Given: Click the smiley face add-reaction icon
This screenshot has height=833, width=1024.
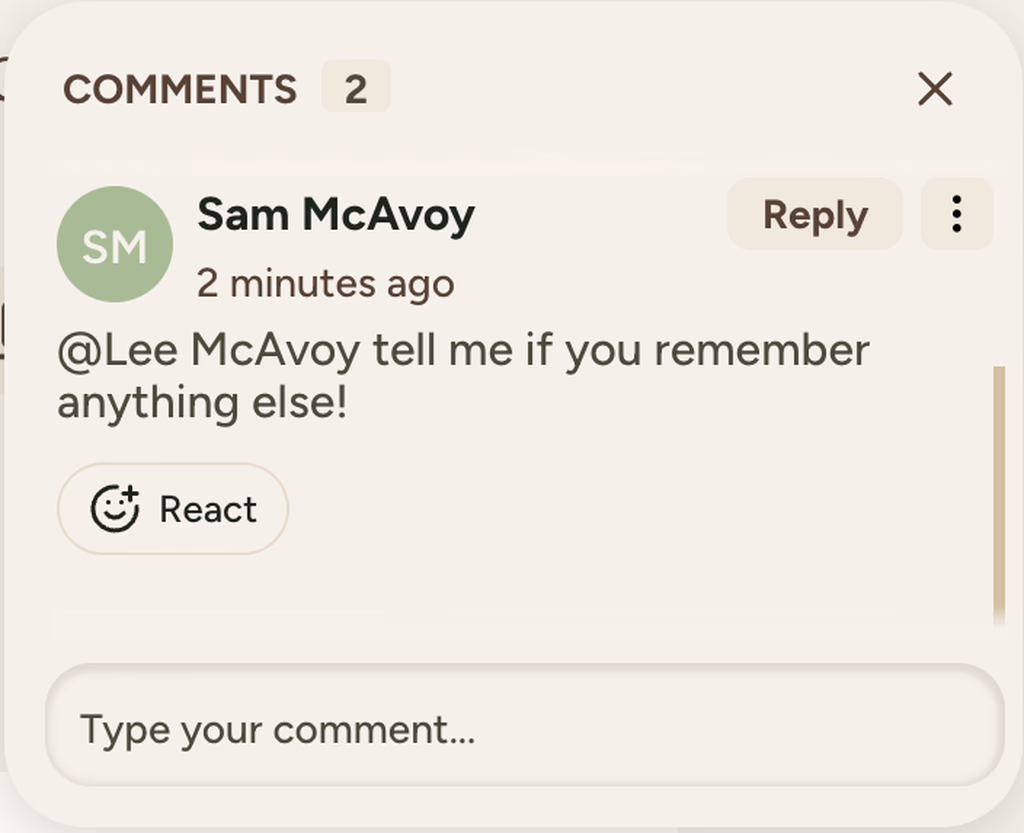Looking at the screenshot, I should (115, 509).
